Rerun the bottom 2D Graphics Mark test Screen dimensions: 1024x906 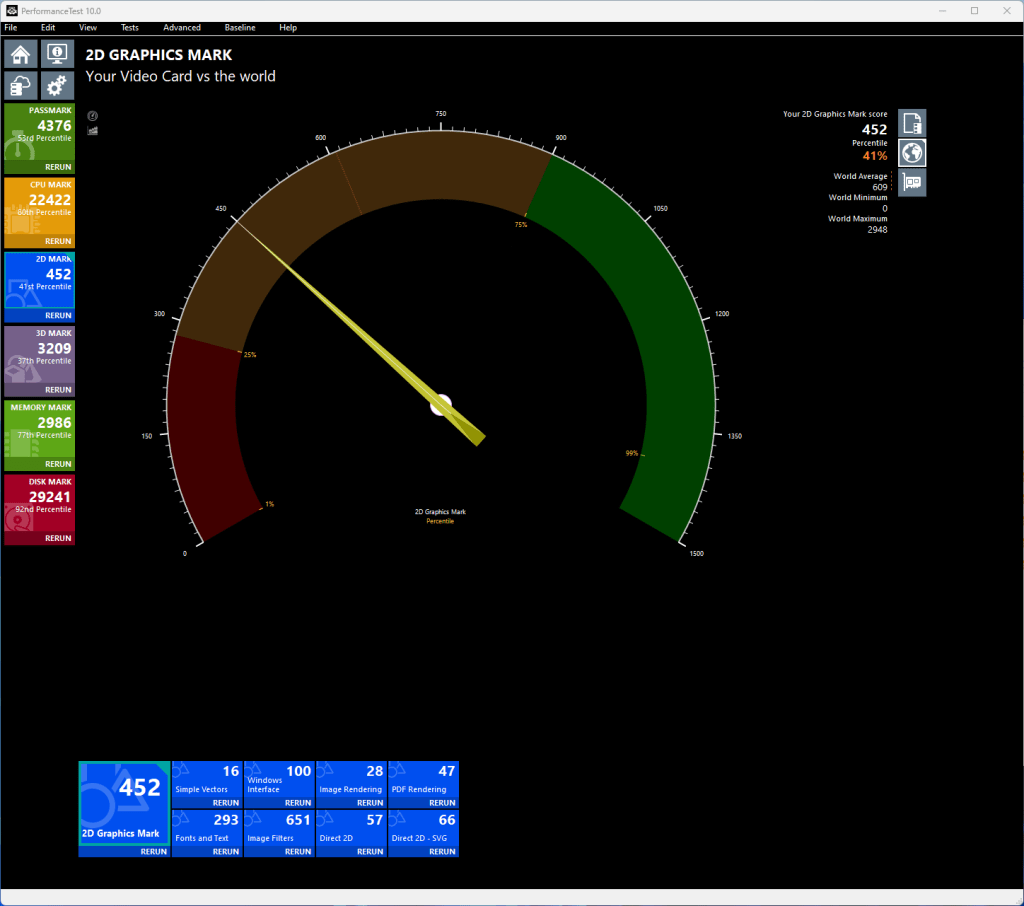pyautogui.click(x=153, y=852)
